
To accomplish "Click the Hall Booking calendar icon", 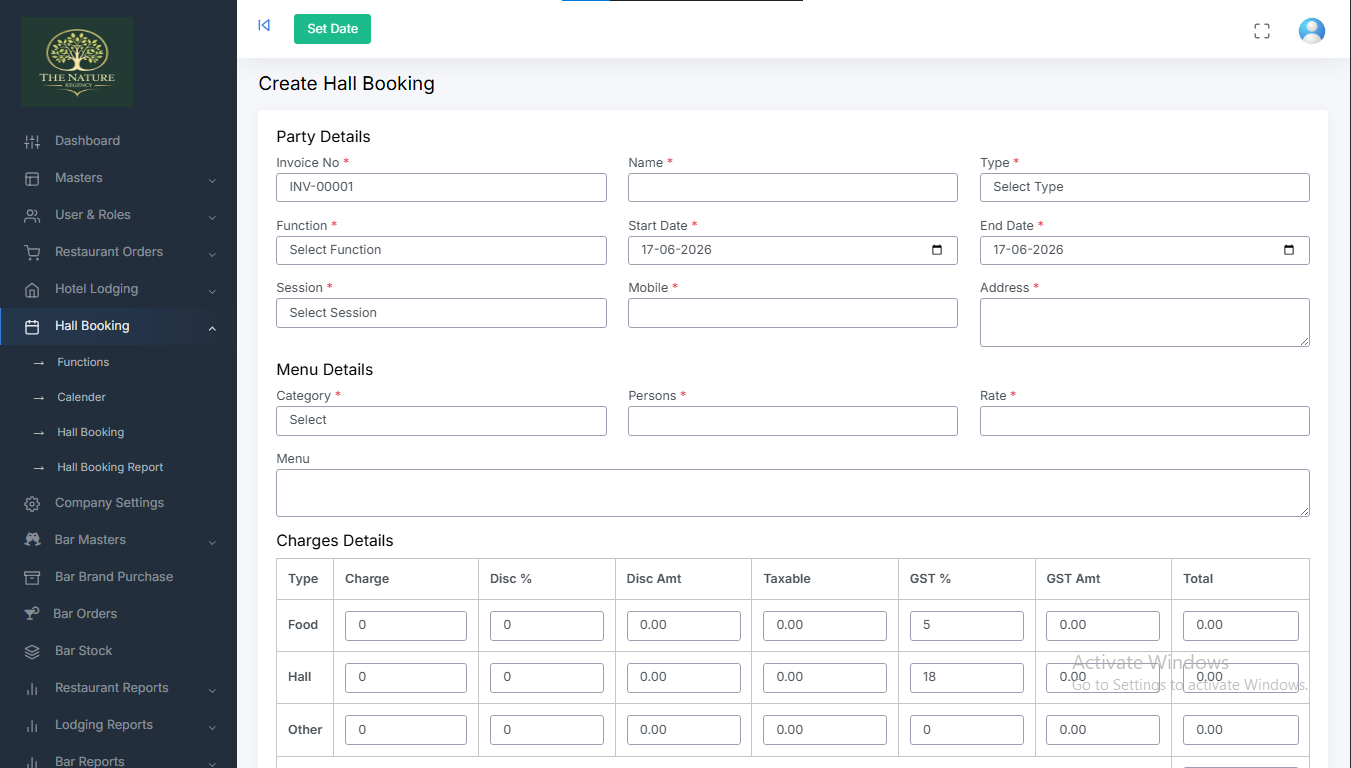I will click(32, 327).
